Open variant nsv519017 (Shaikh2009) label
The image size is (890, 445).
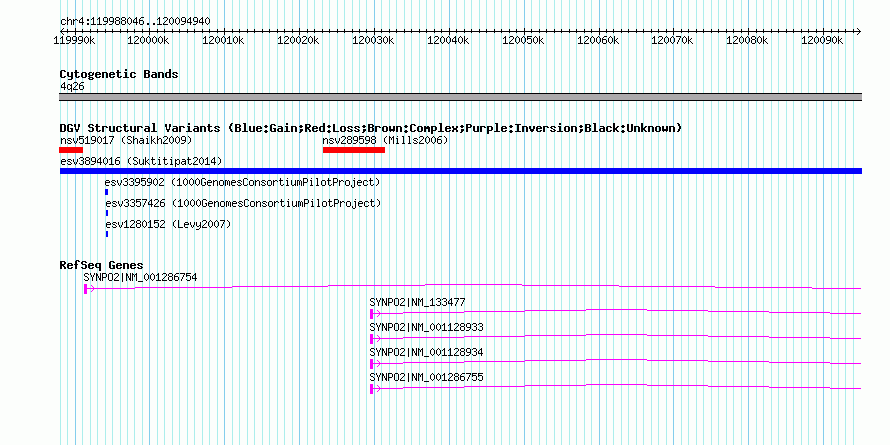coord(126,140)
